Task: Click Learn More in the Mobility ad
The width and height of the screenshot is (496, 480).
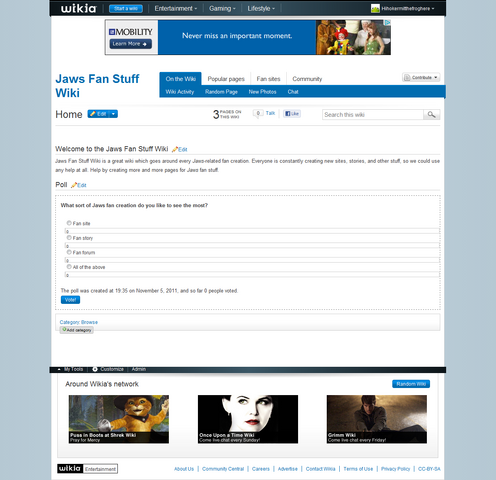Action: [x=130, y=44]
